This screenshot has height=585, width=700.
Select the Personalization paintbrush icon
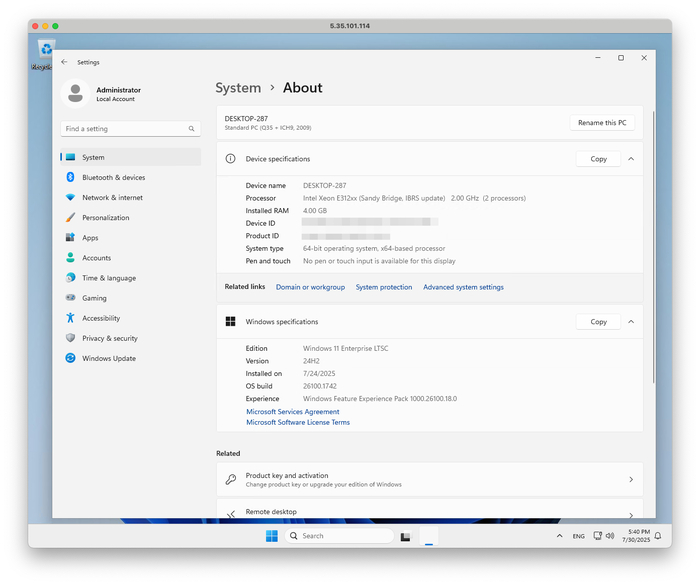[x=70, y=217]
